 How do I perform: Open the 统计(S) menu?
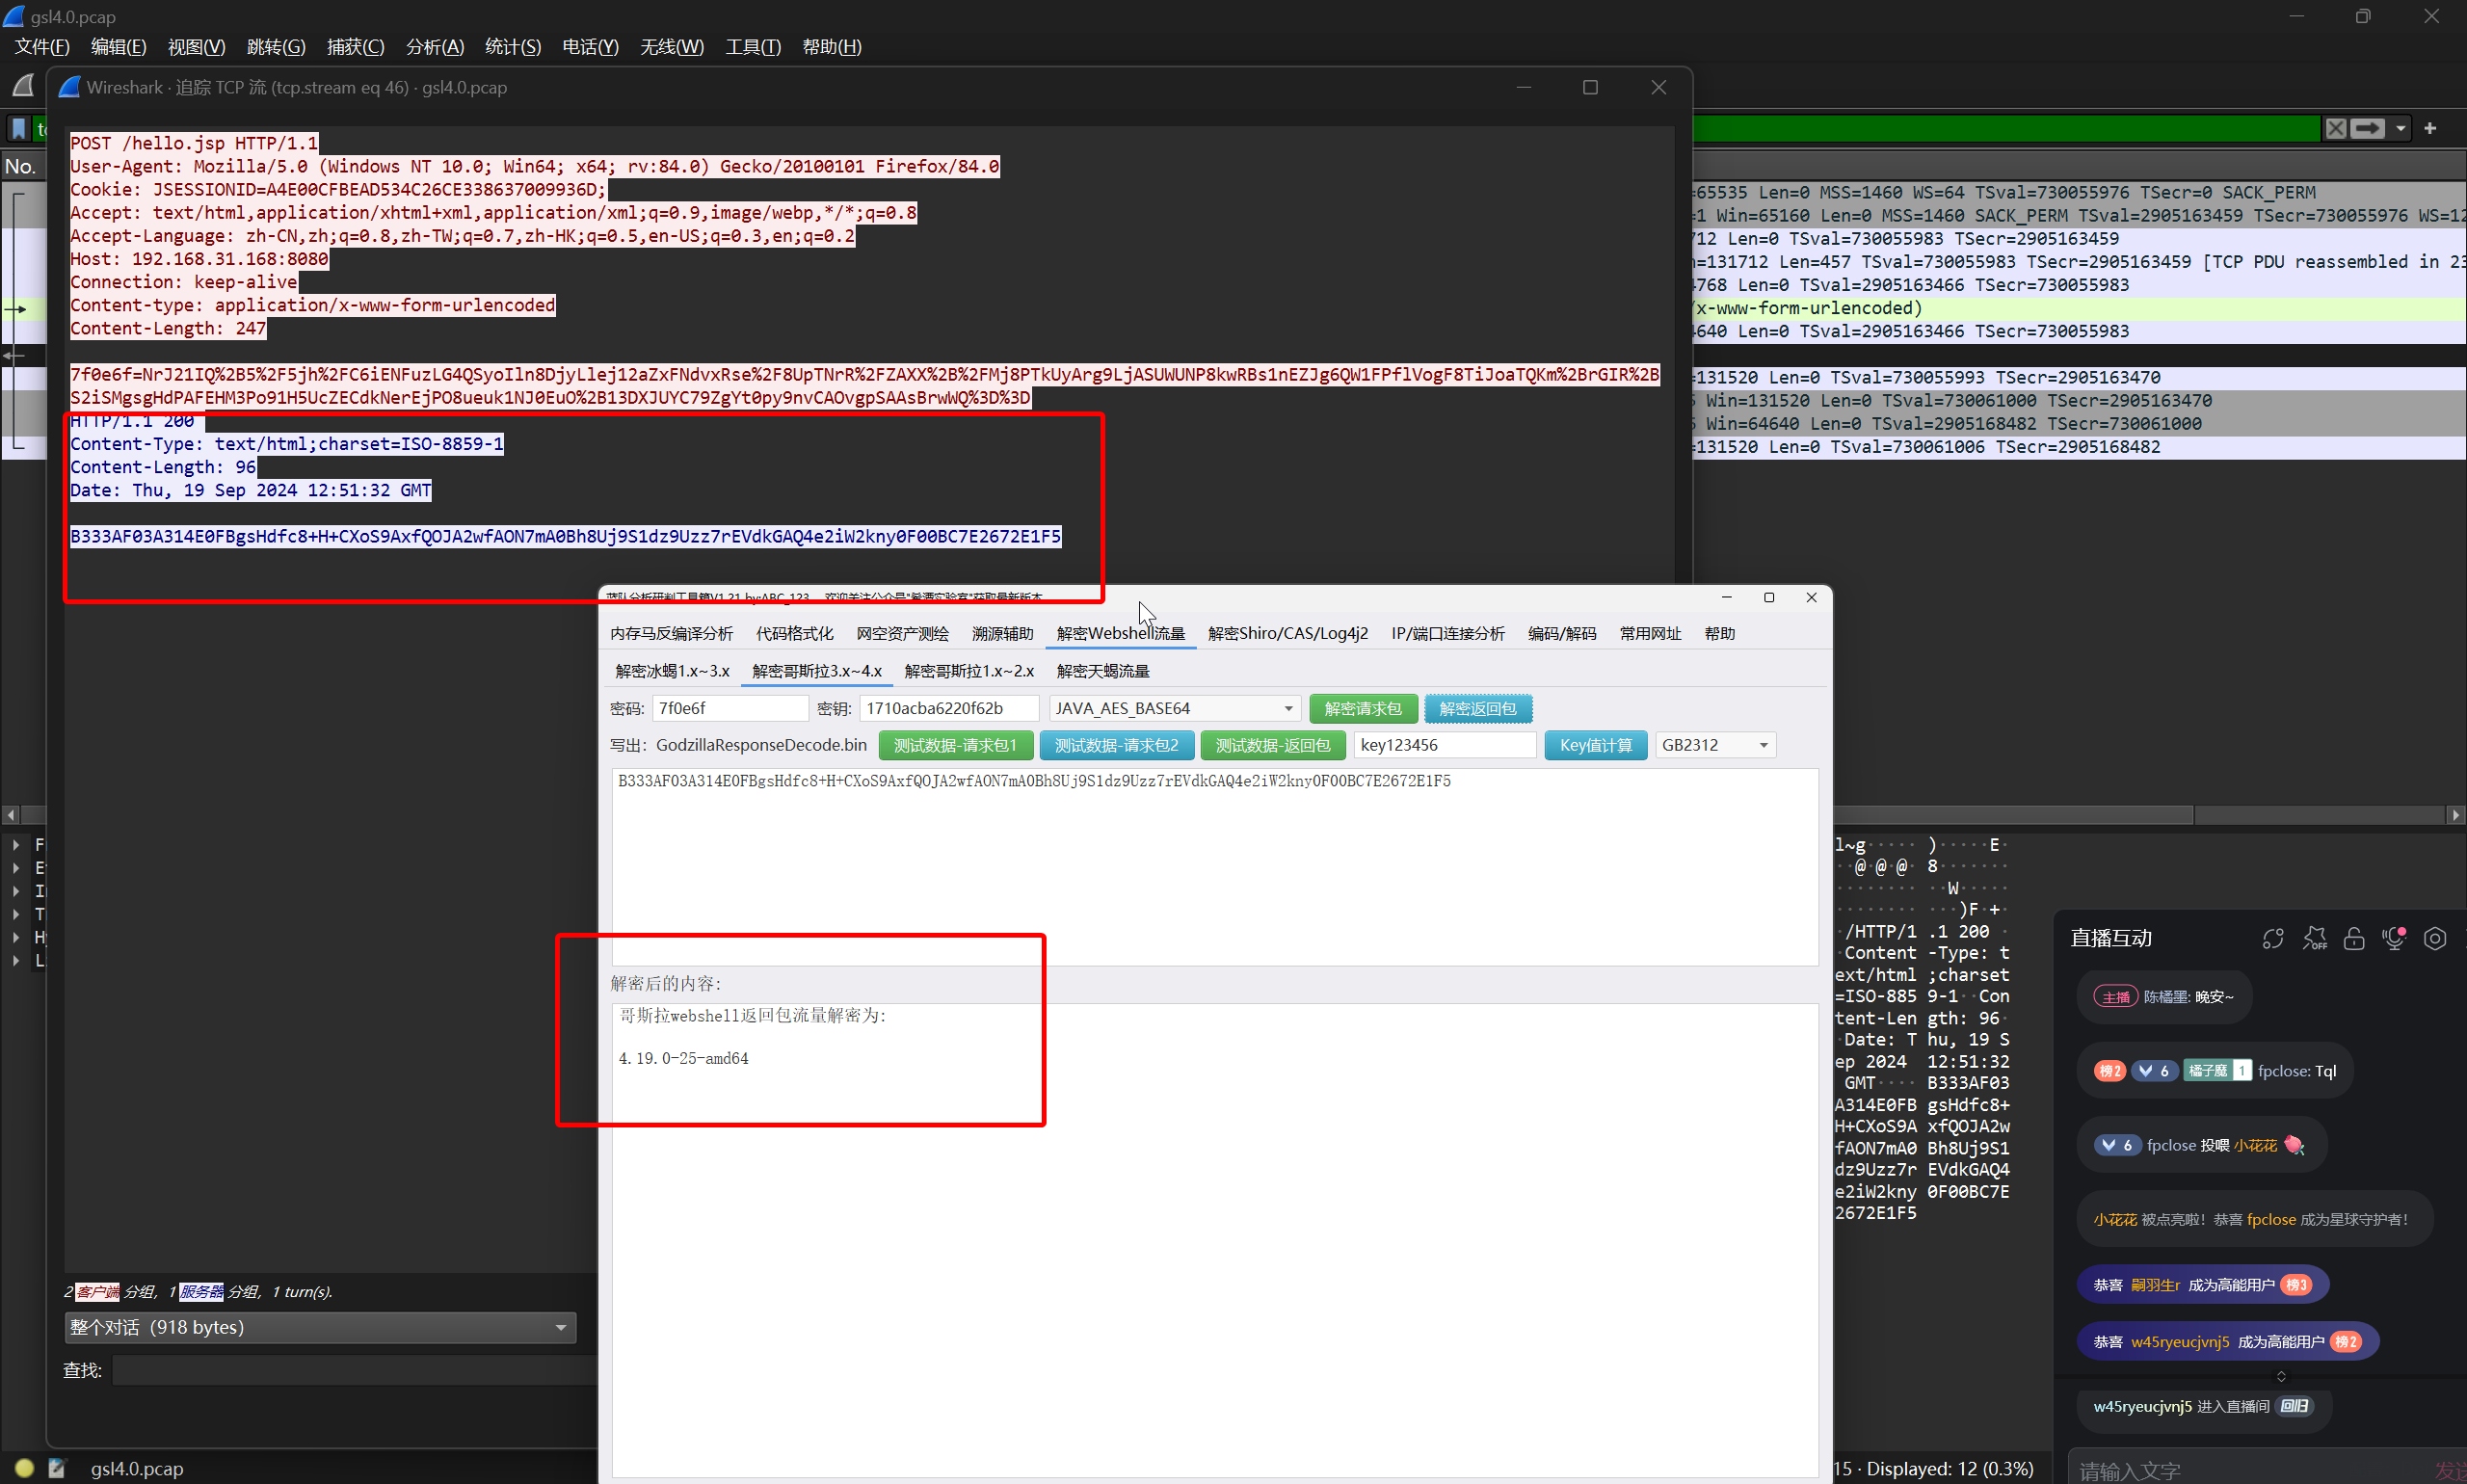[x=513, y=47]
